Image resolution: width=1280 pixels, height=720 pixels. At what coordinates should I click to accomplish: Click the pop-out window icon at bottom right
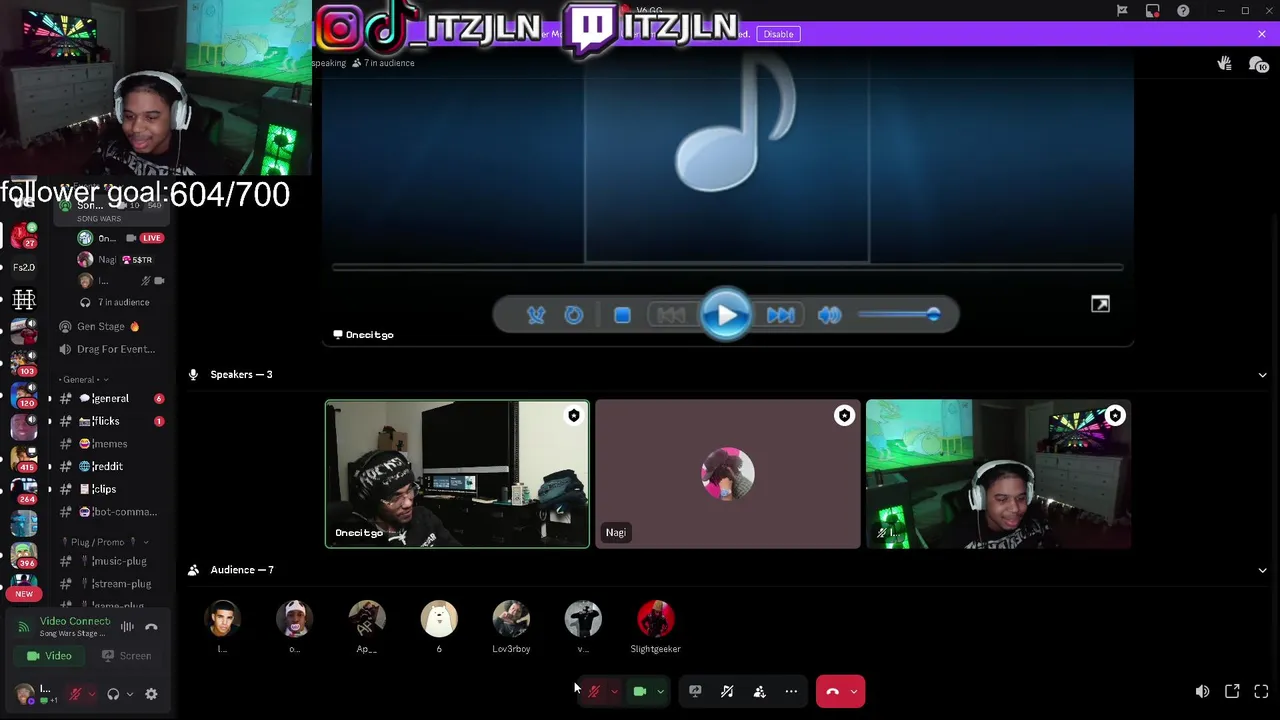pyautogui.click(x=1232, y=691)
